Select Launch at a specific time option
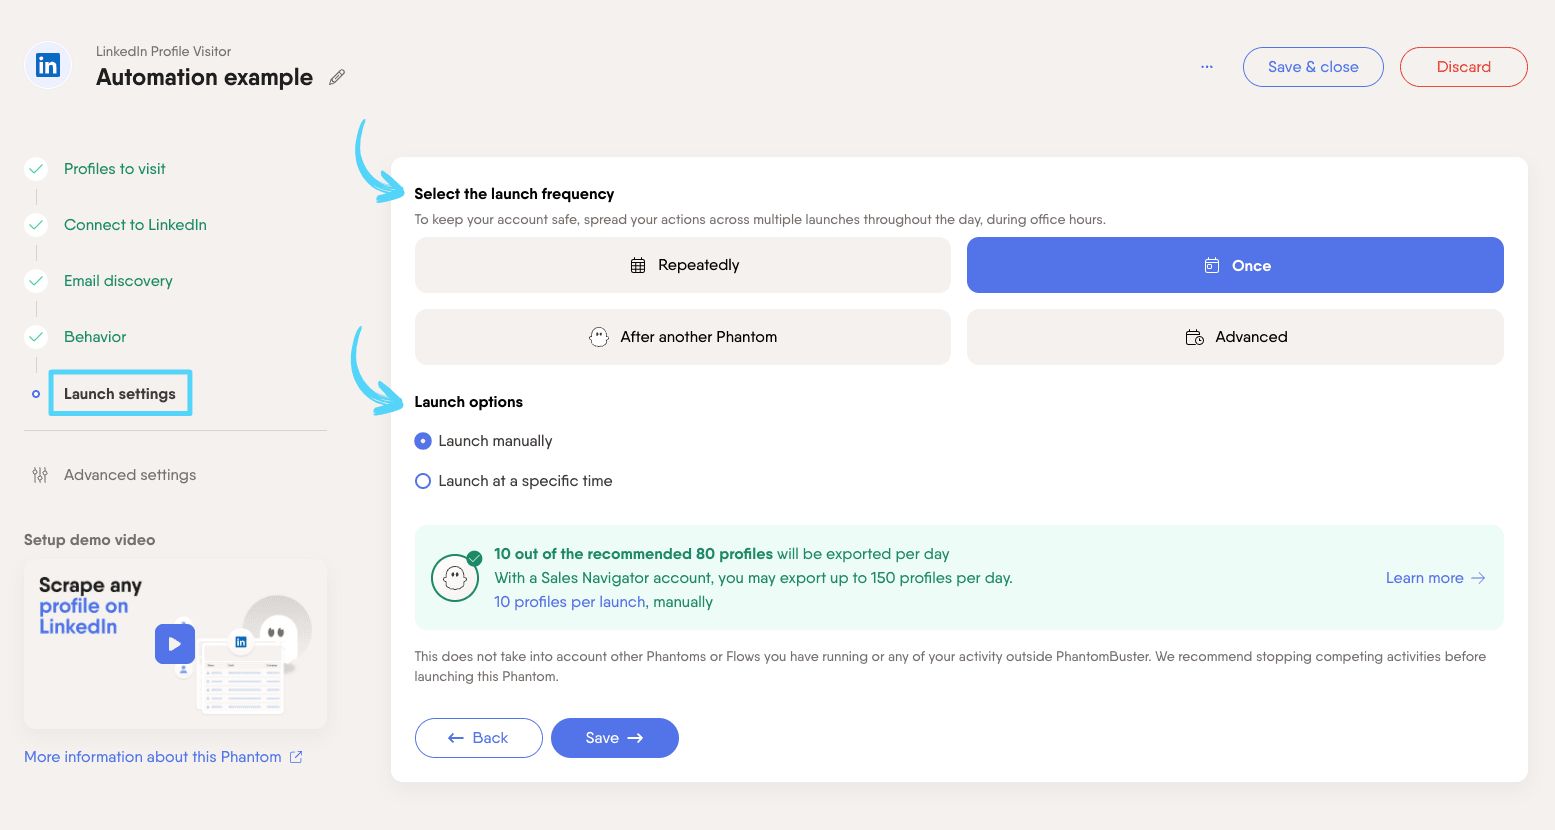Image resolution: width=1555 pixels, height=830 pixels. pos(423,481)
